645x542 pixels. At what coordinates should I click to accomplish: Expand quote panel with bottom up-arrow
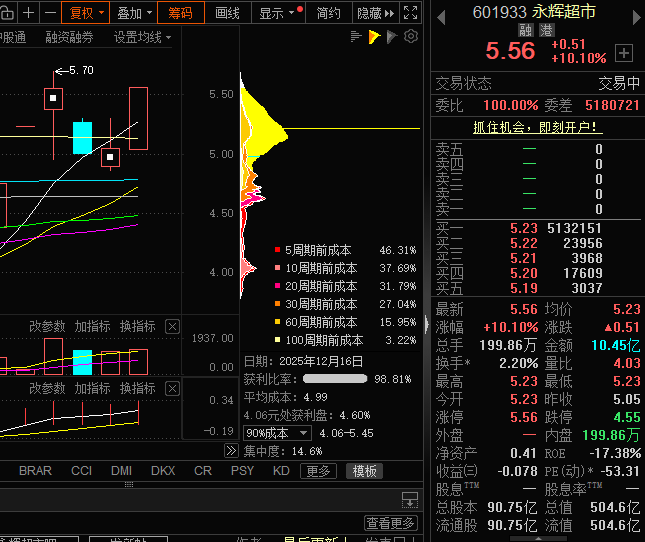click(x=538, y=538)
